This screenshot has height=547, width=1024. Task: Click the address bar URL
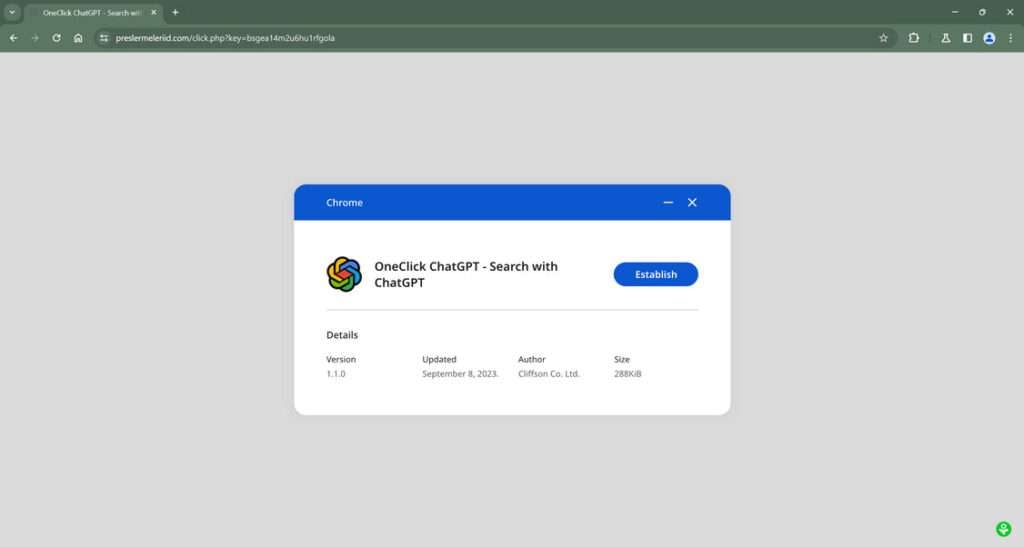(x=225, y=38)
